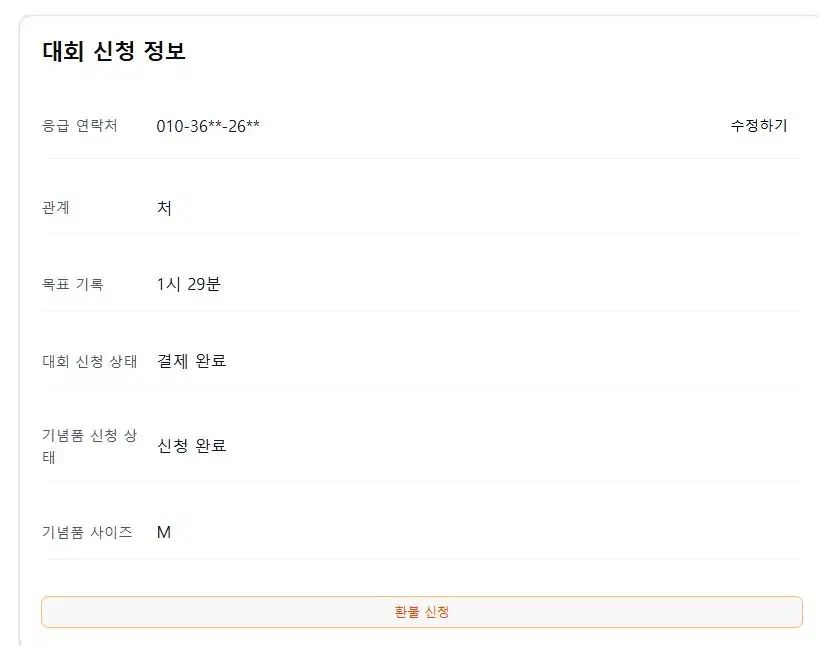Click the 목표 기록 label
The height and width of the screenshot is (646, 819).
pyautogui.click(x=73, y=284)
